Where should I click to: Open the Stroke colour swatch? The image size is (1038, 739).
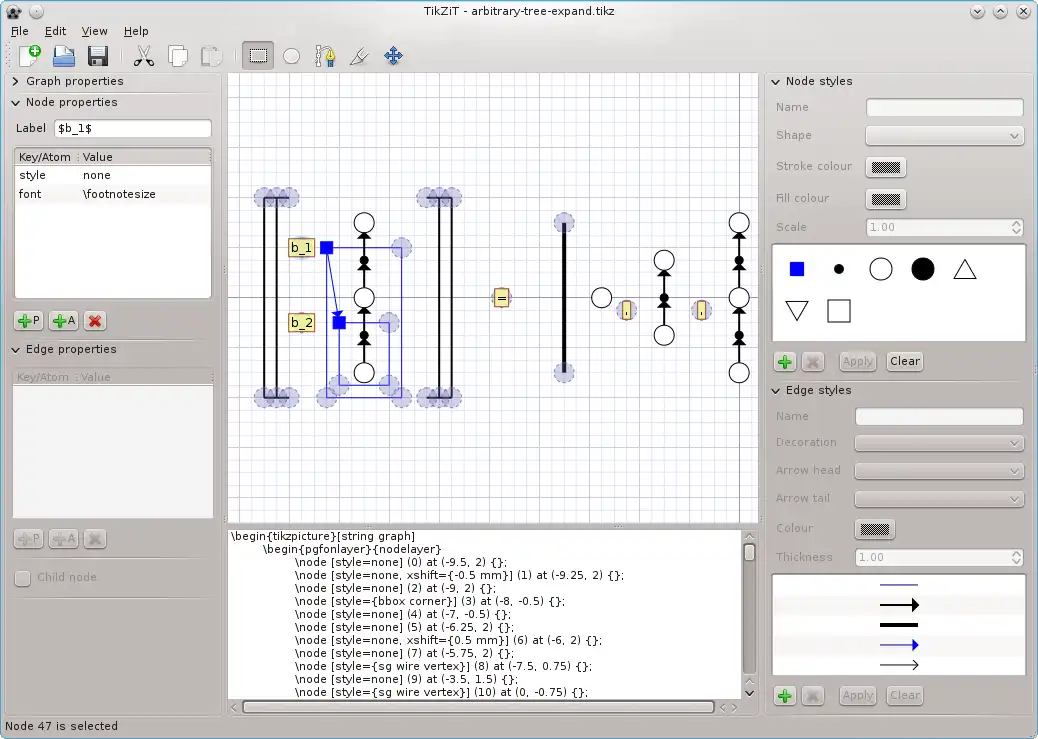click(885, 167)
